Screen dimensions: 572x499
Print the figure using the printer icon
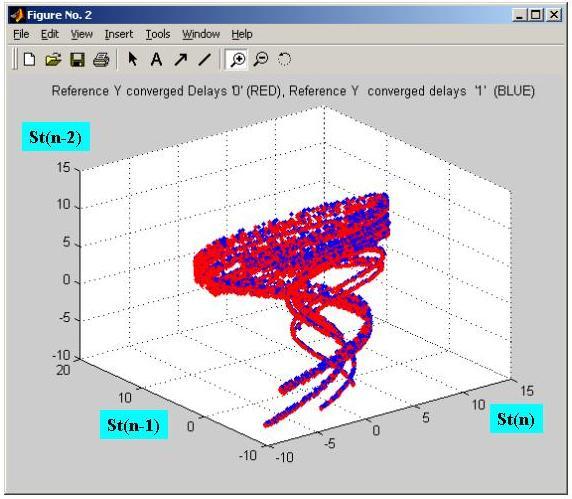pos(101,59)
